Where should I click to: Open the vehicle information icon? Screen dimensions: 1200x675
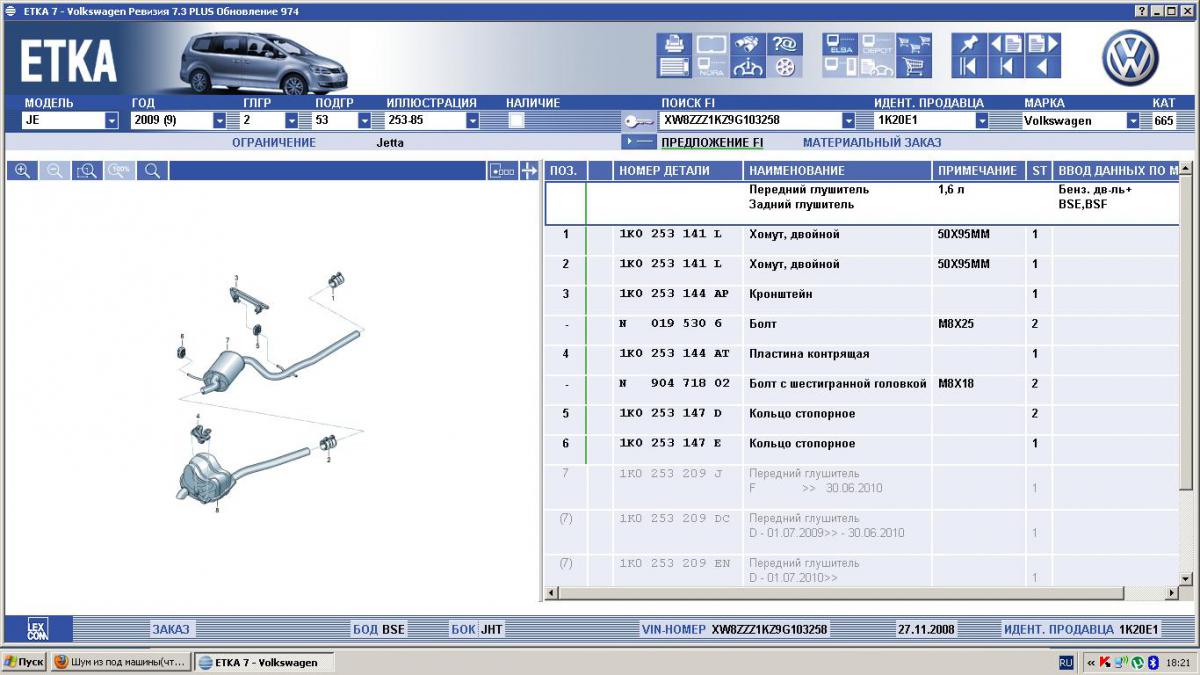747,67
